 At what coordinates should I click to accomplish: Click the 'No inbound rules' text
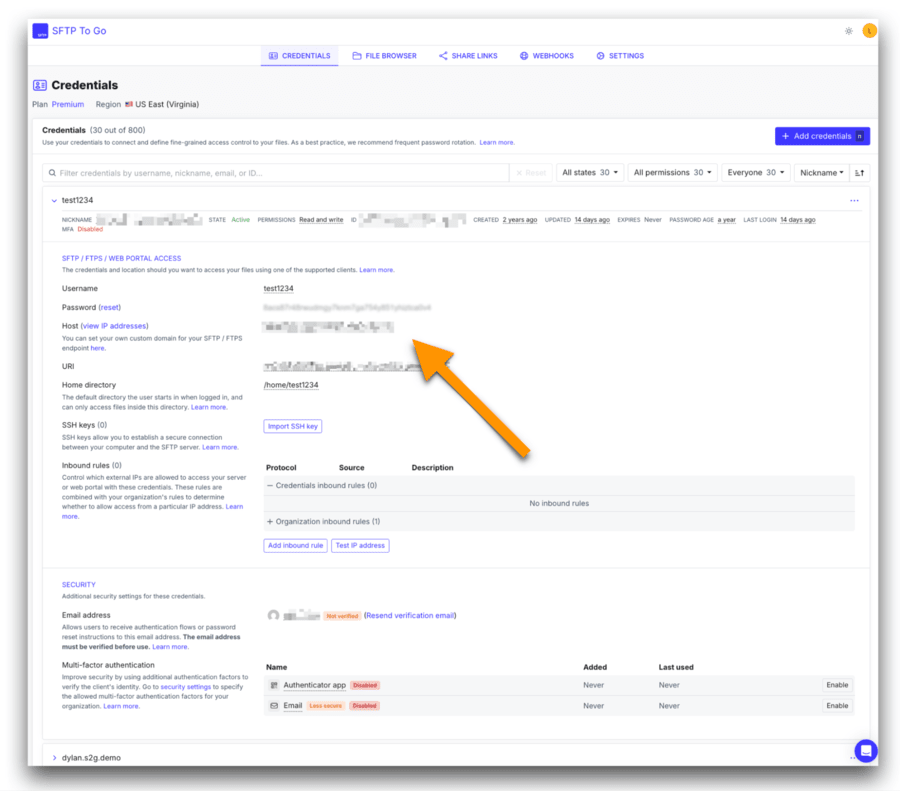[559, 503]
